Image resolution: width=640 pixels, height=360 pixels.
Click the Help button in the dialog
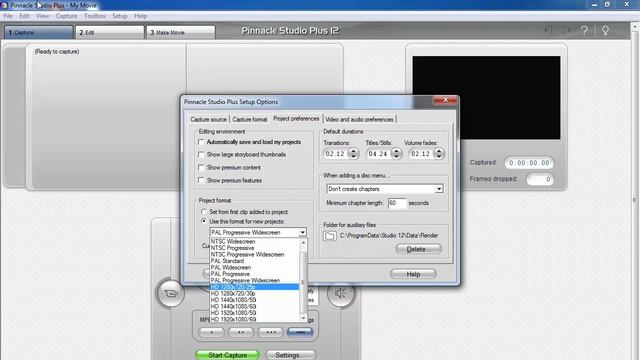(x=413, y=274)
